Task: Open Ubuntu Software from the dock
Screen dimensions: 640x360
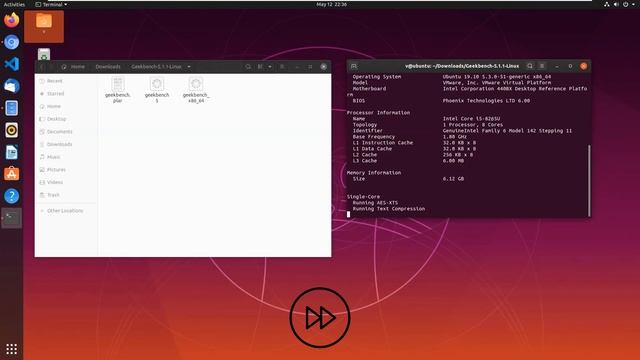Action: [11, 174]
